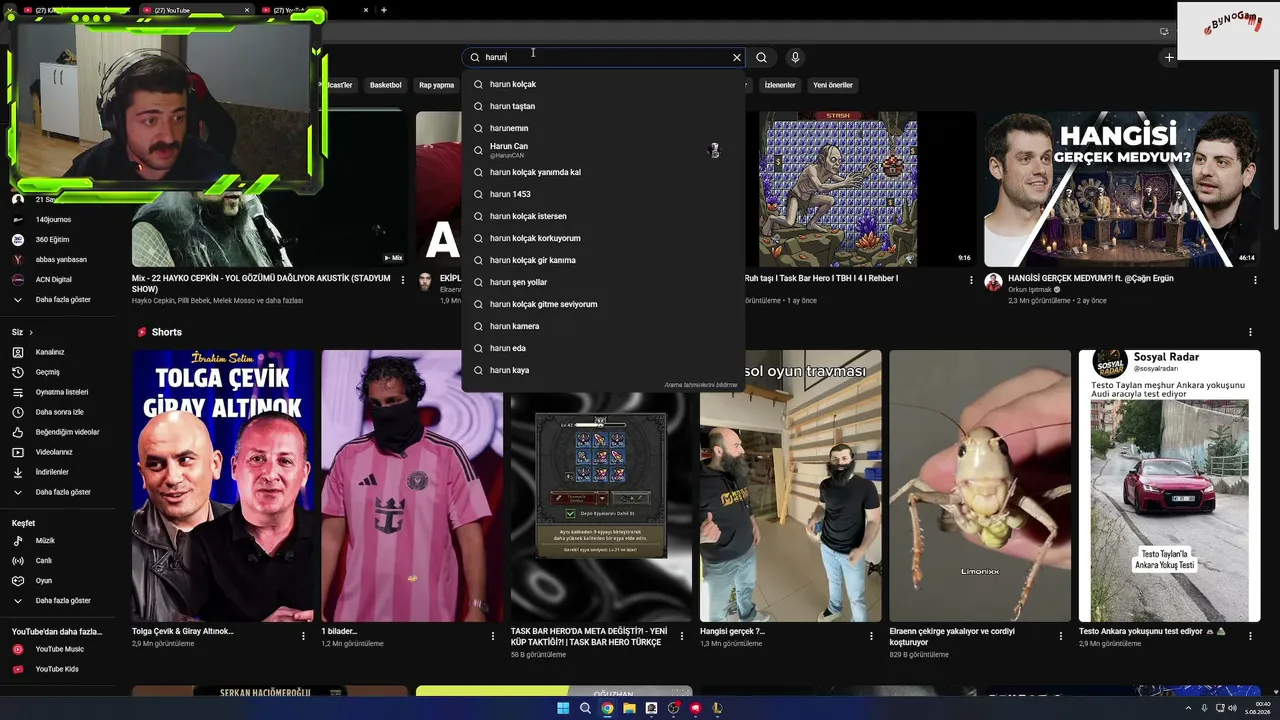Click 'Arama tahminlerini bildirme' link

point(700,385)
